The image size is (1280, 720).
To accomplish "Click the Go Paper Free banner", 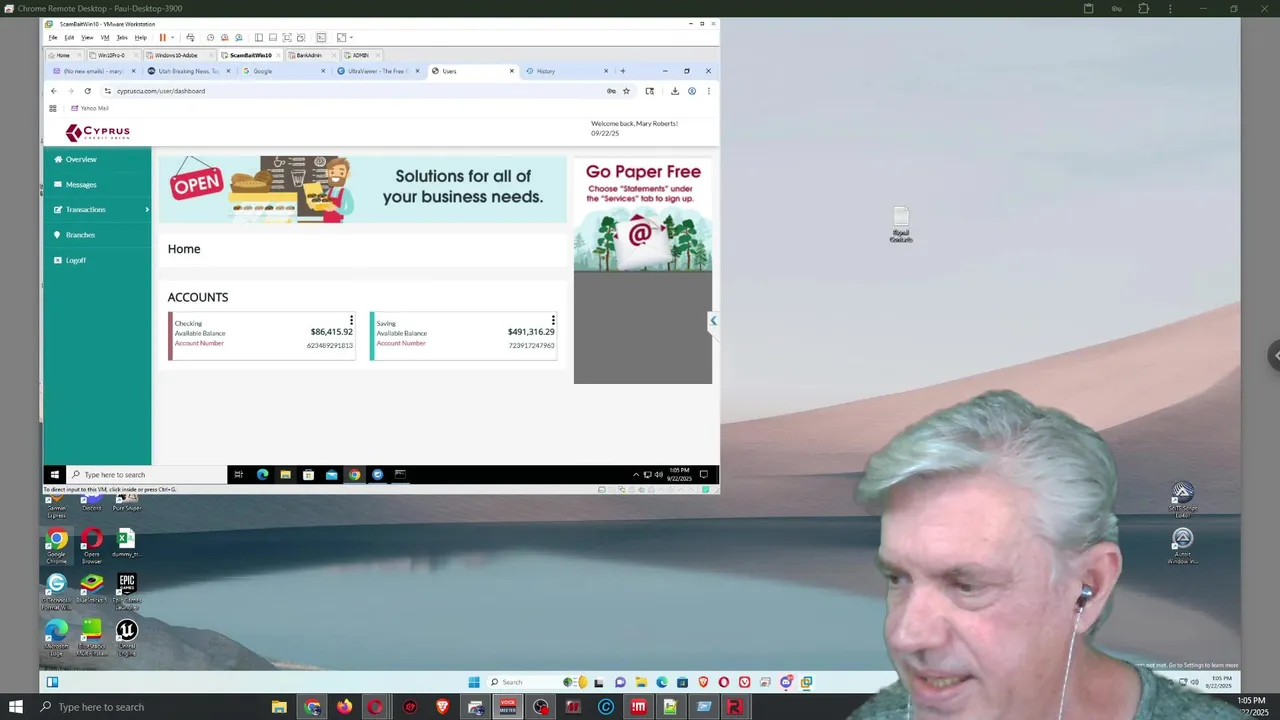I will [x=643, y=215].
